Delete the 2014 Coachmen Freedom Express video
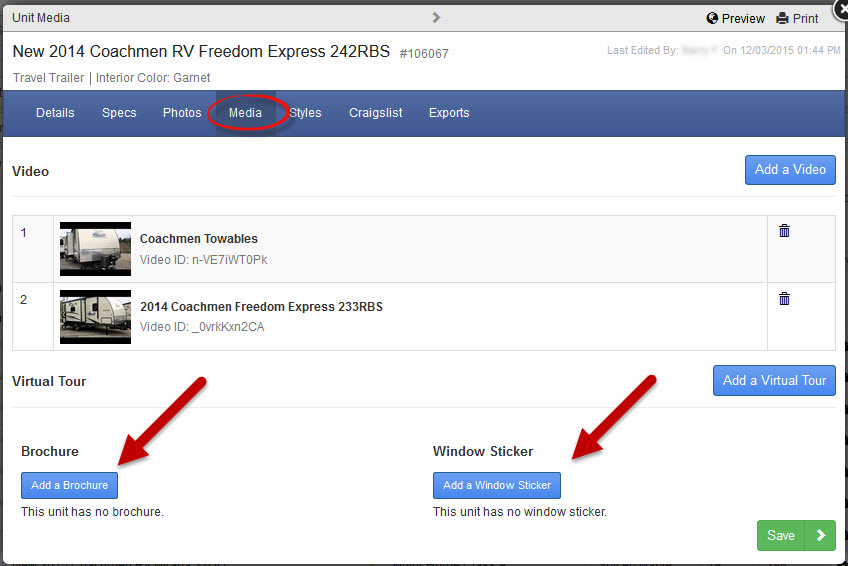Viewport: 848px width, 566px height. tap(784, 299)
